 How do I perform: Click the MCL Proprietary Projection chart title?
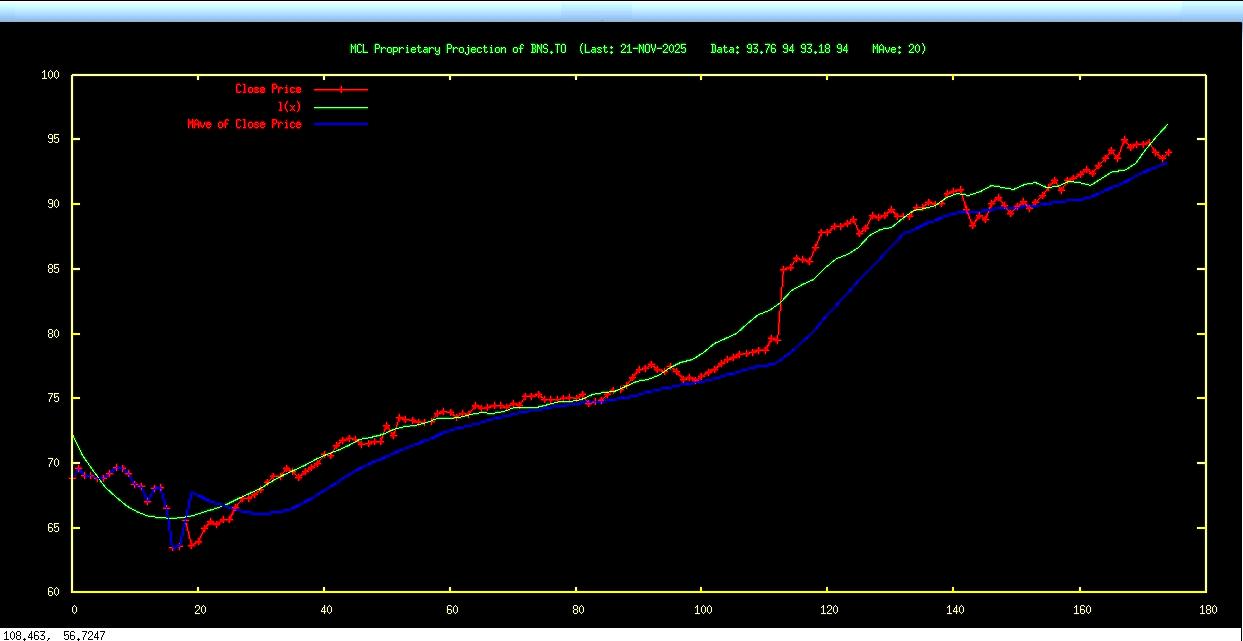638,48
